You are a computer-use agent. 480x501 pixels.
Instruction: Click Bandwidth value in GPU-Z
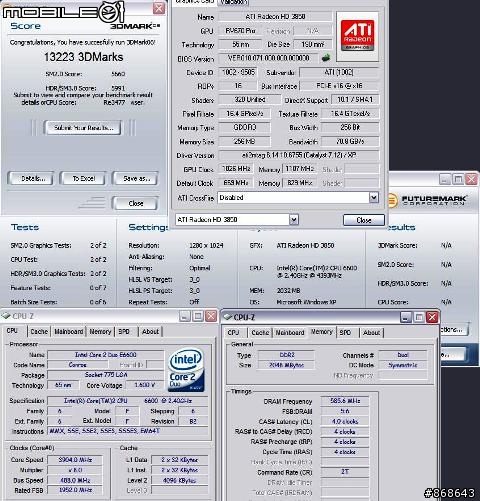350,141
